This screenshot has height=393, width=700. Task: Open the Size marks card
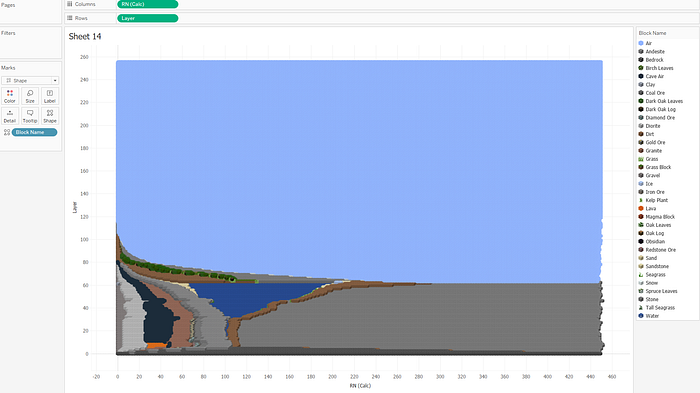point(30,96)
